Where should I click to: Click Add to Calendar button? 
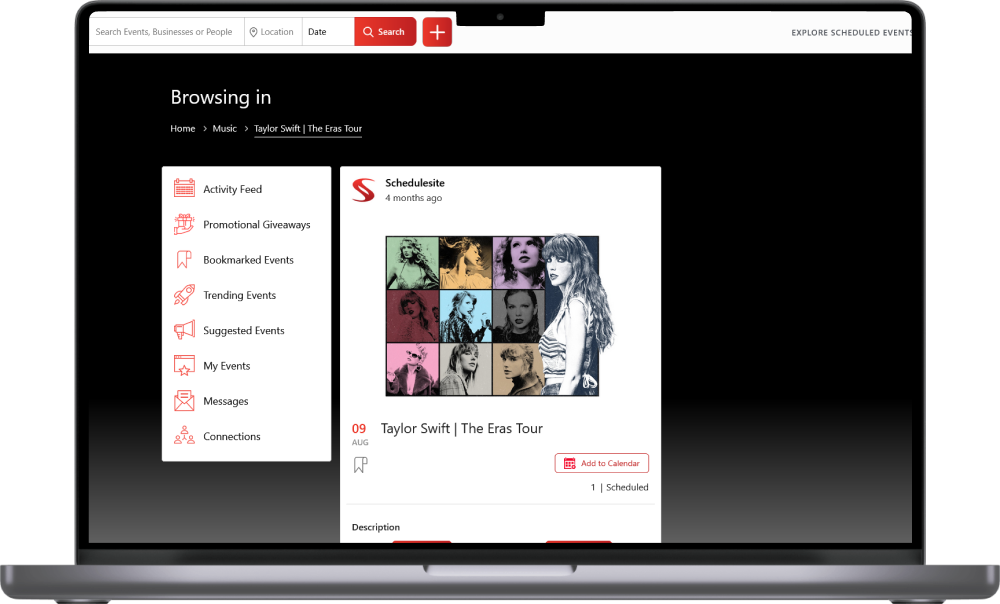(601, 463)
